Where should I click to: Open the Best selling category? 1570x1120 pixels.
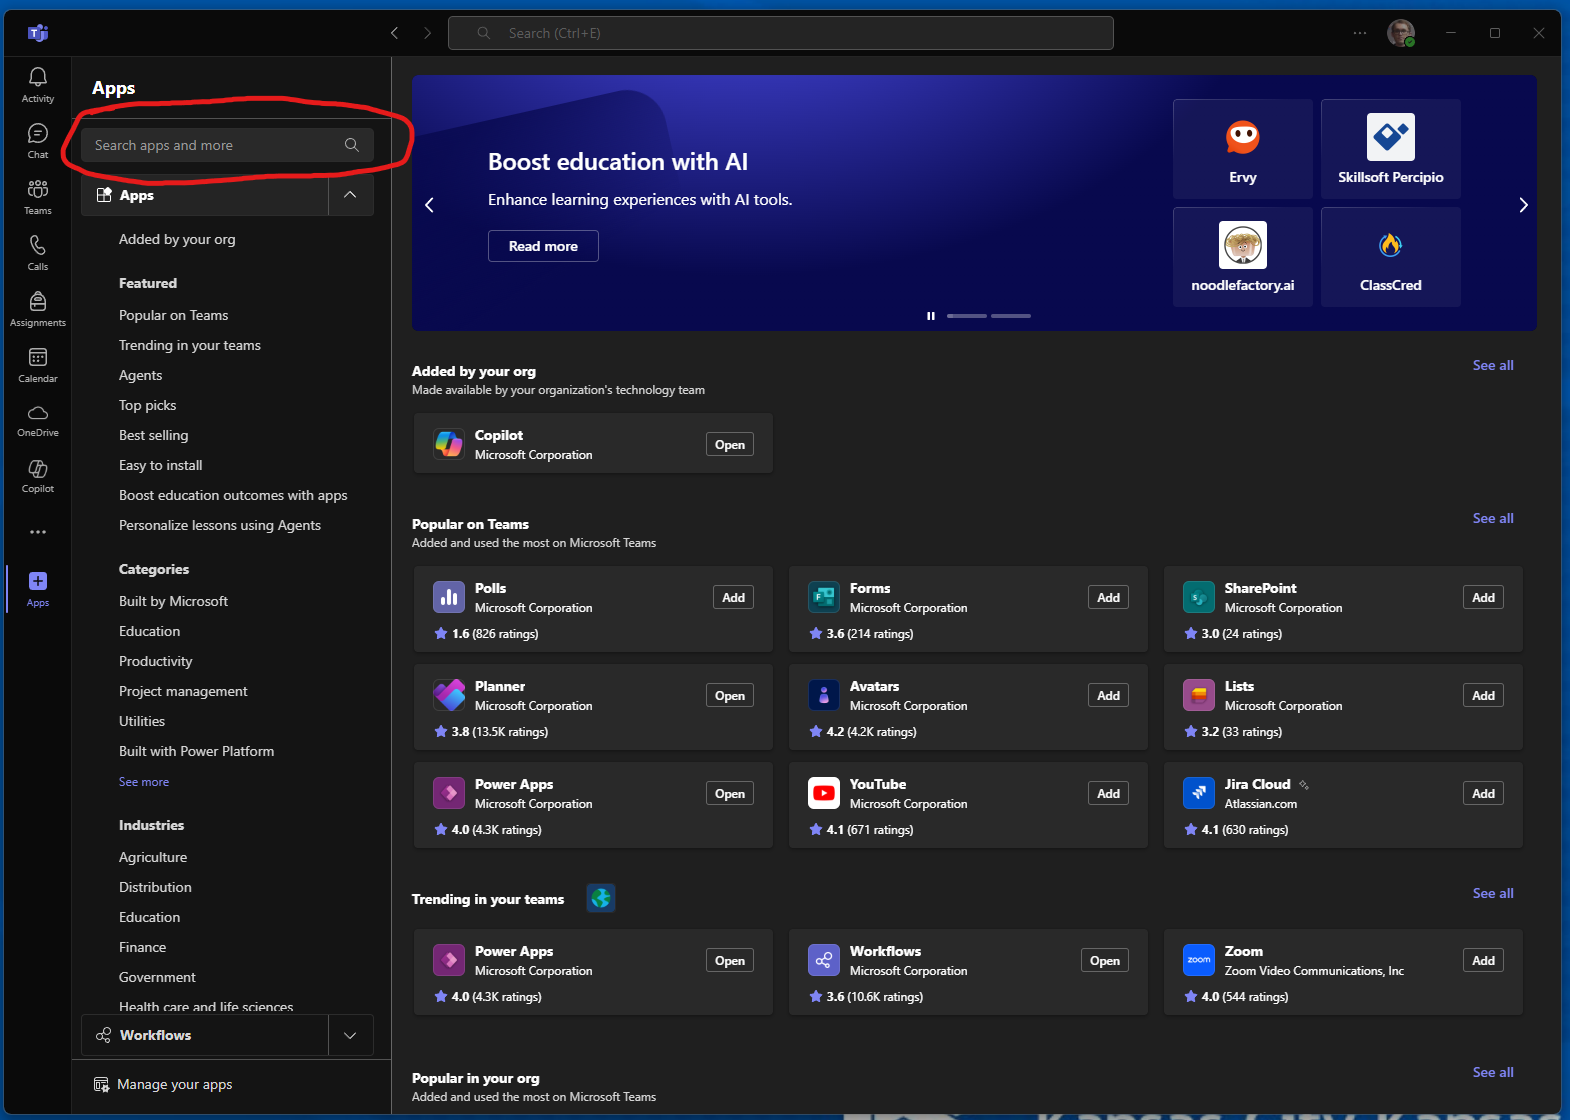[x=154, y=435]
